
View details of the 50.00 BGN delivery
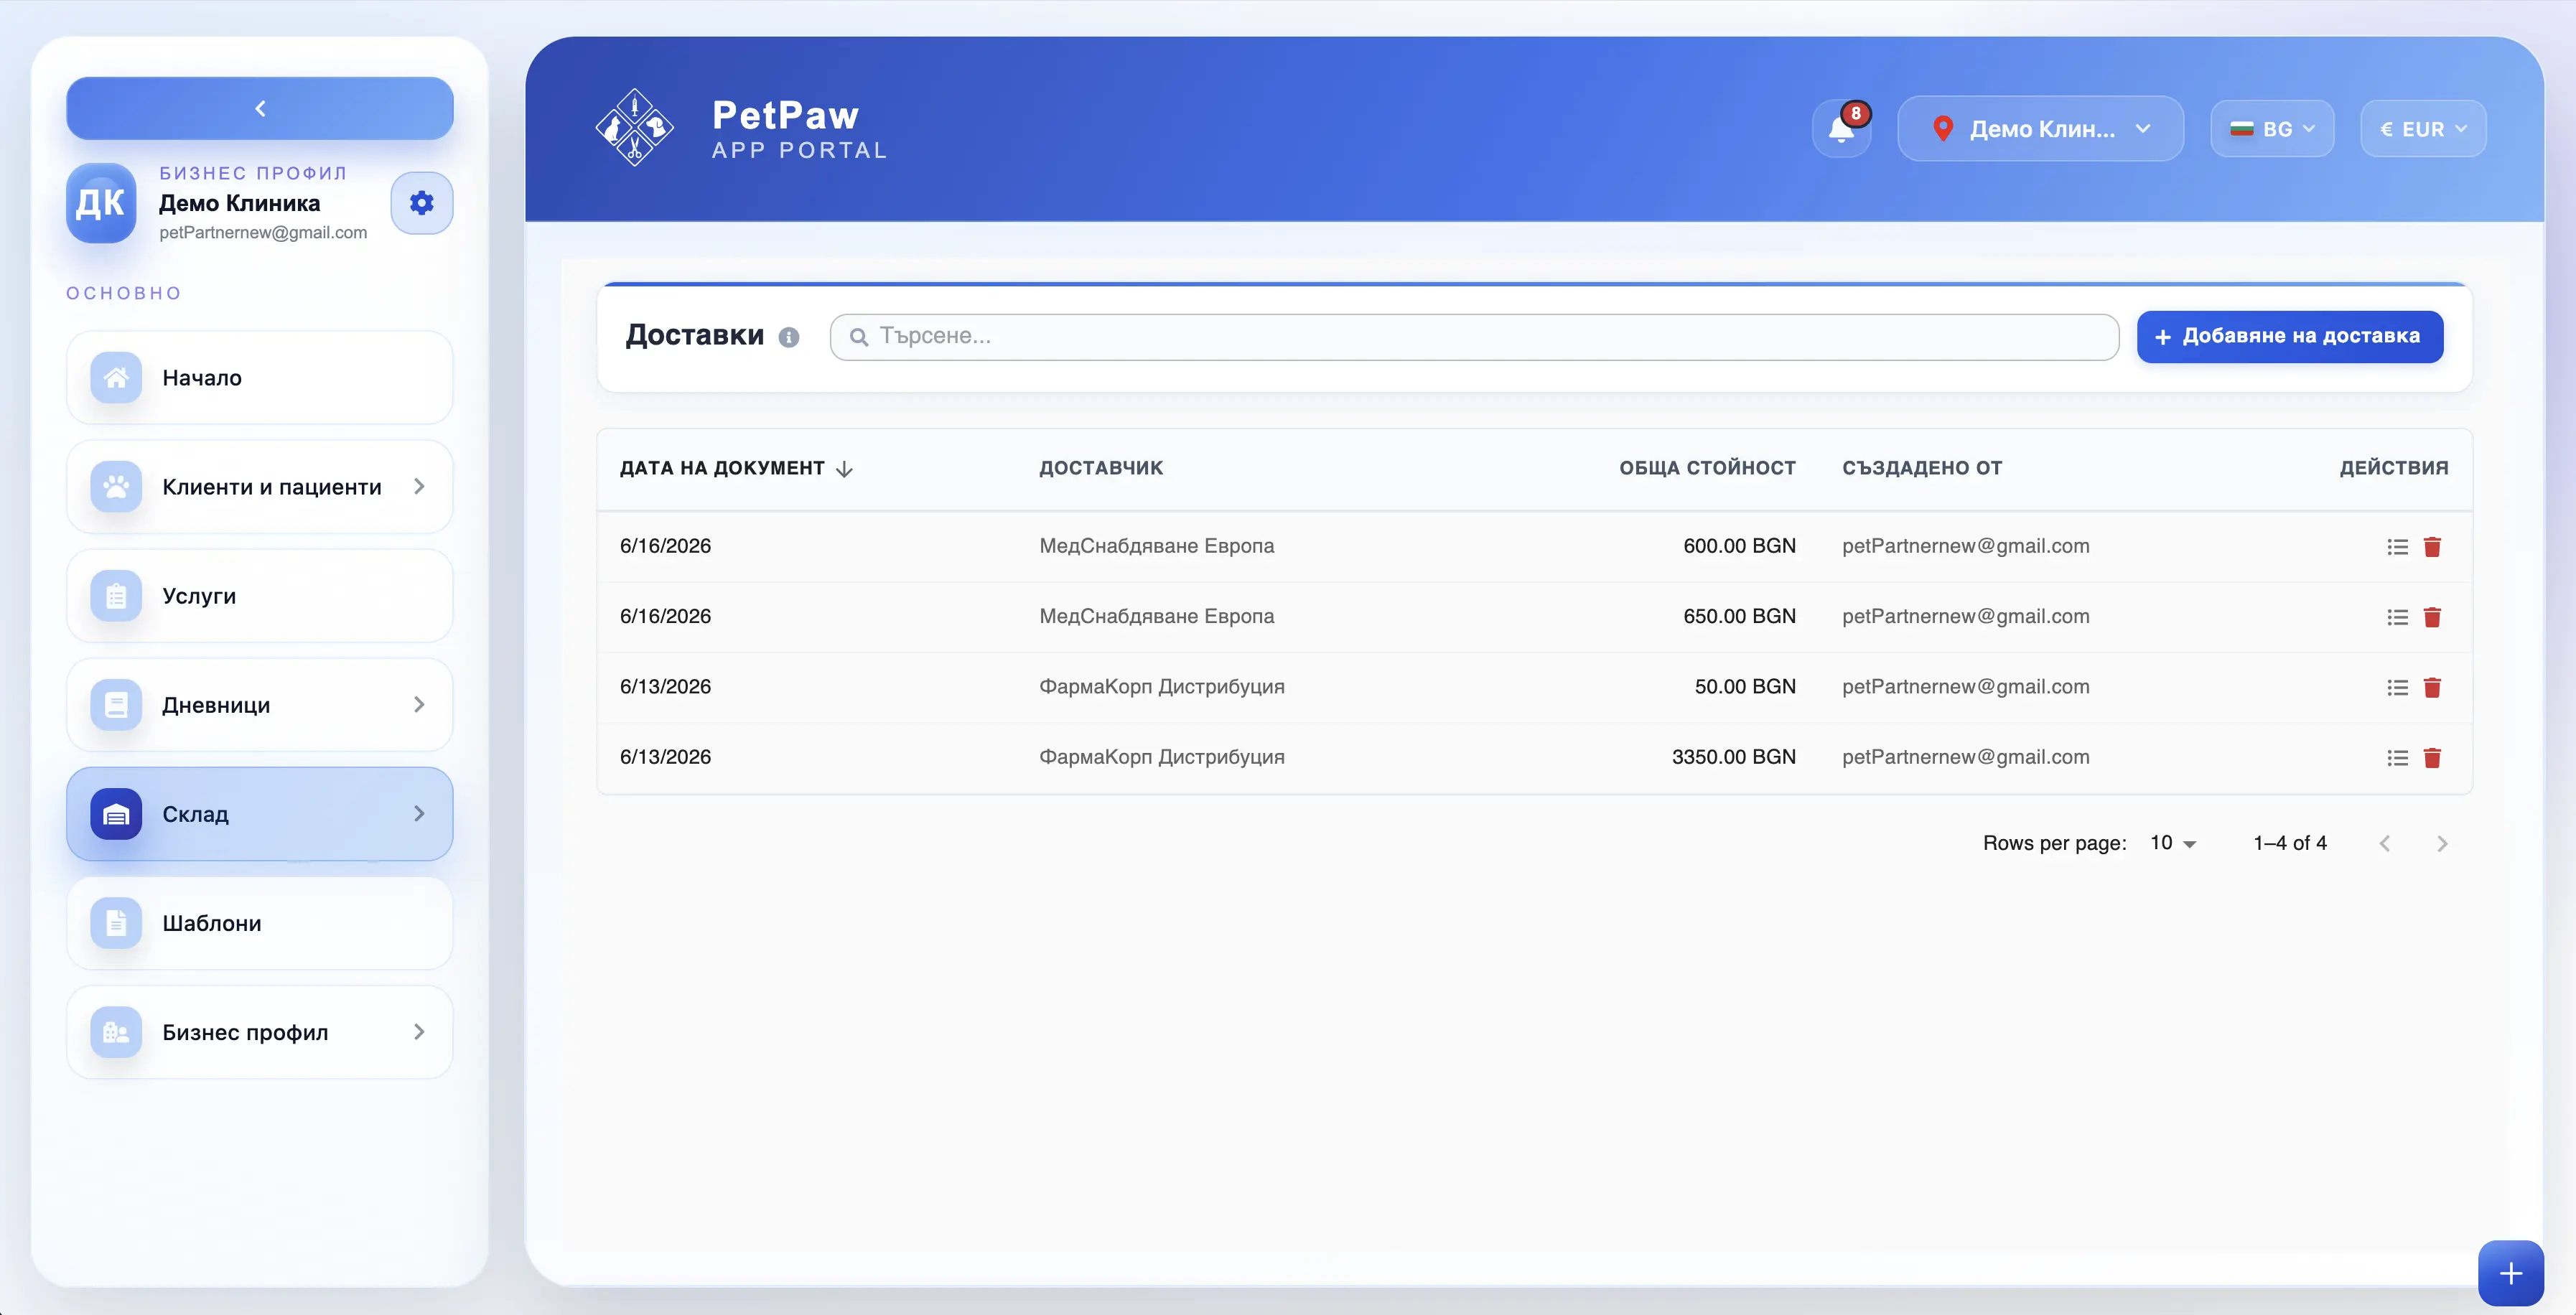2397,687
